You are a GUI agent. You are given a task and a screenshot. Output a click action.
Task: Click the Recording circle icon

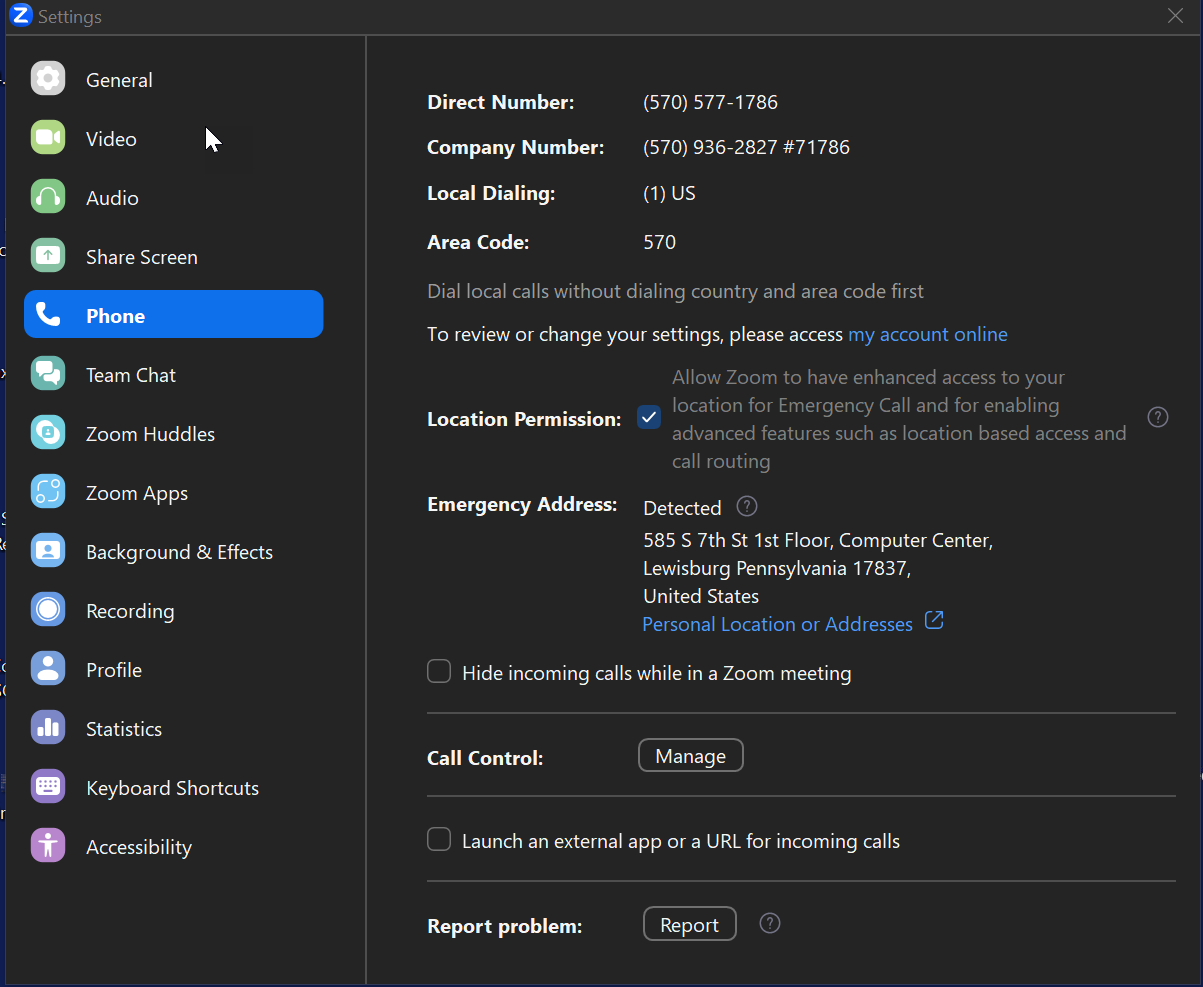click(x=48, y=610)
